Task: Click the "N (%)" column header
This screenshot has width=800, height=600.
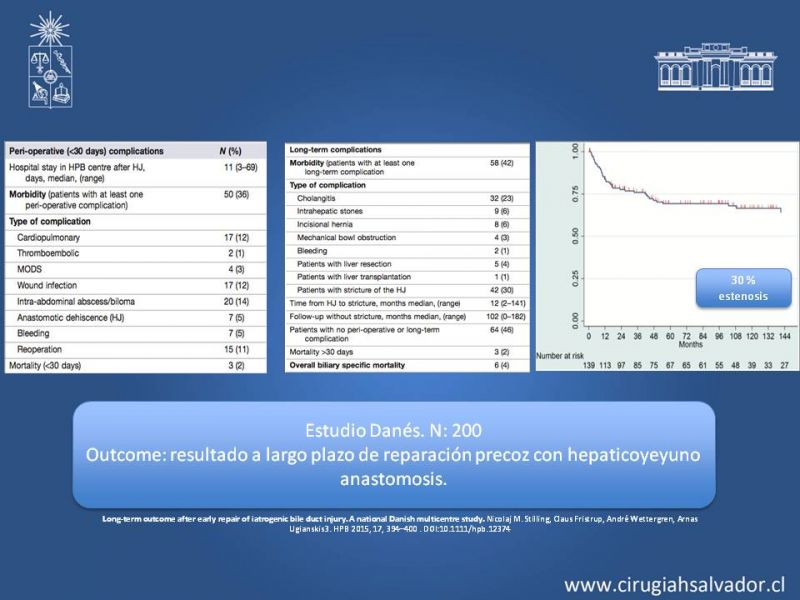Action: tap(236, 151)
